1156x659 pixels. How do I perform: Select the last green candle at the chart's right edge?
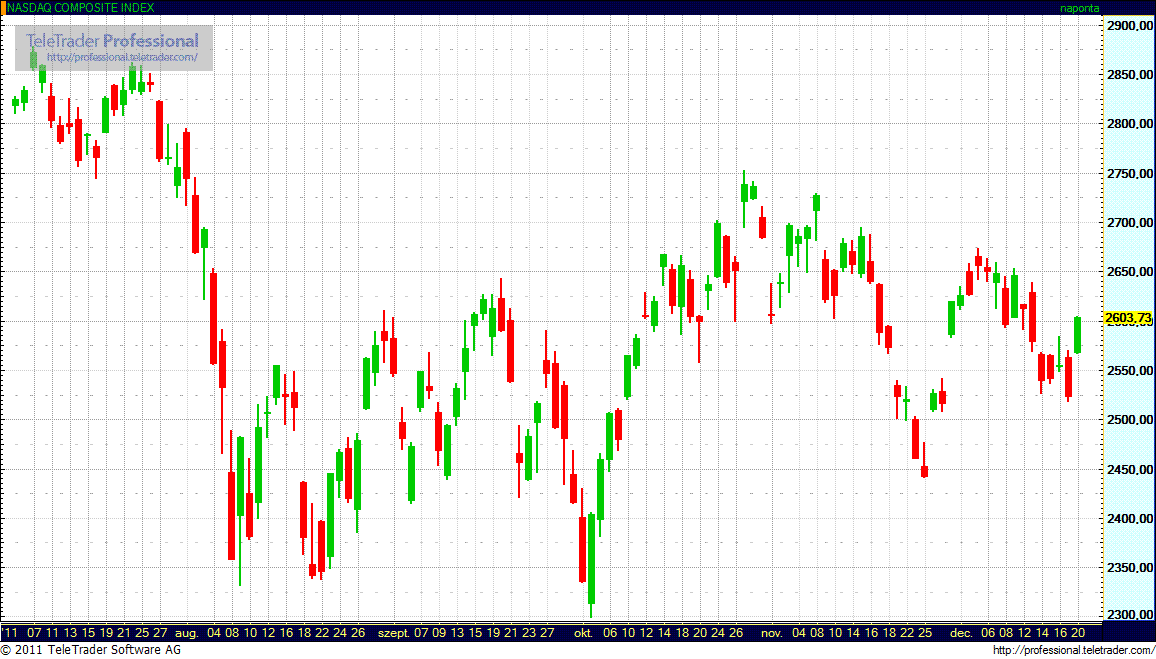coord(1077,334)
